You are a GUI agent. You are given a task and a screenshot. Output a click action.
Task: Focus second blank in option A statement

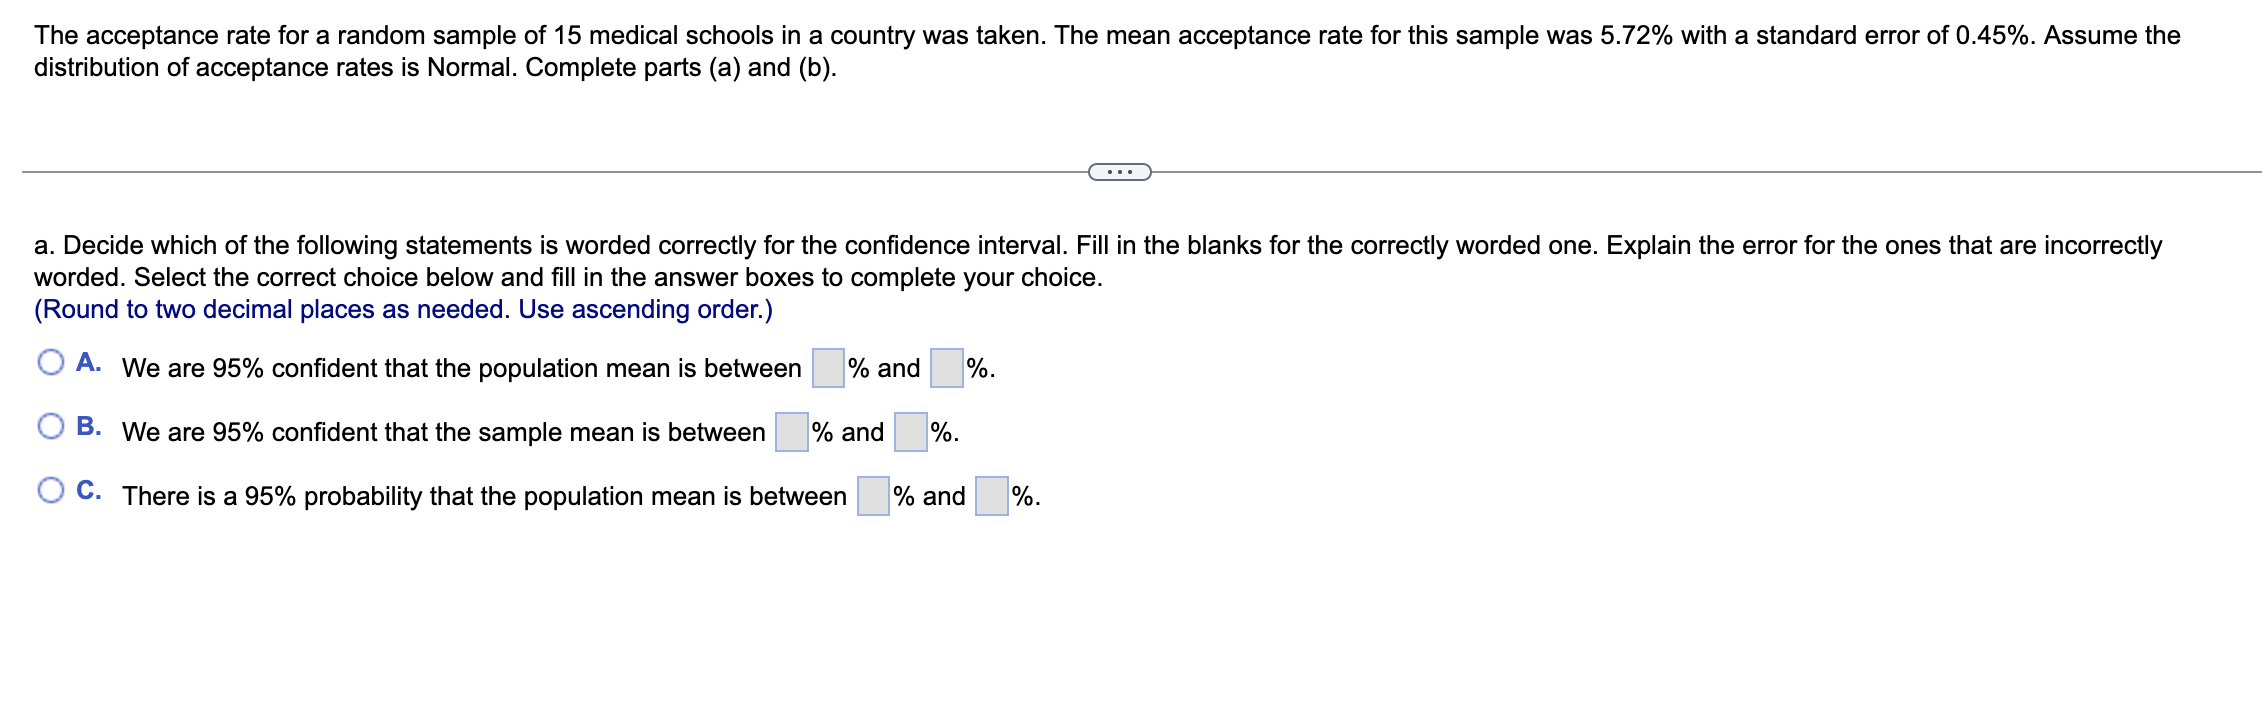pos(946,368)
